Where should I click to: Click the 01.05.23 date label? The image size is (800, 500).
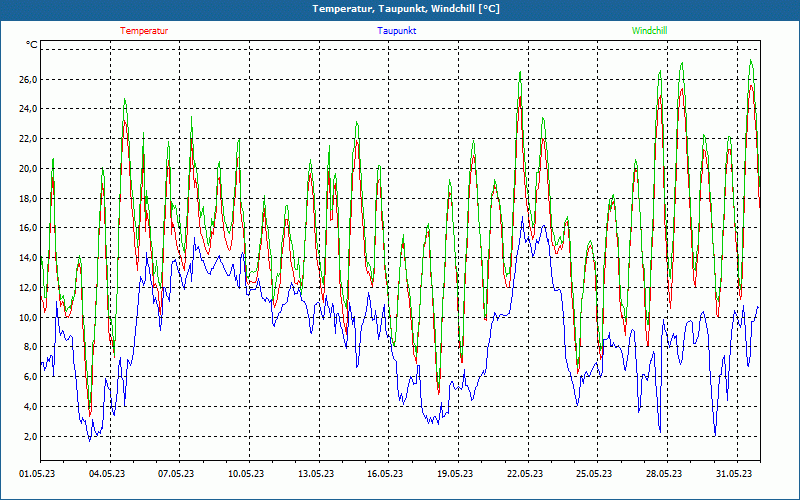[37, 474]
